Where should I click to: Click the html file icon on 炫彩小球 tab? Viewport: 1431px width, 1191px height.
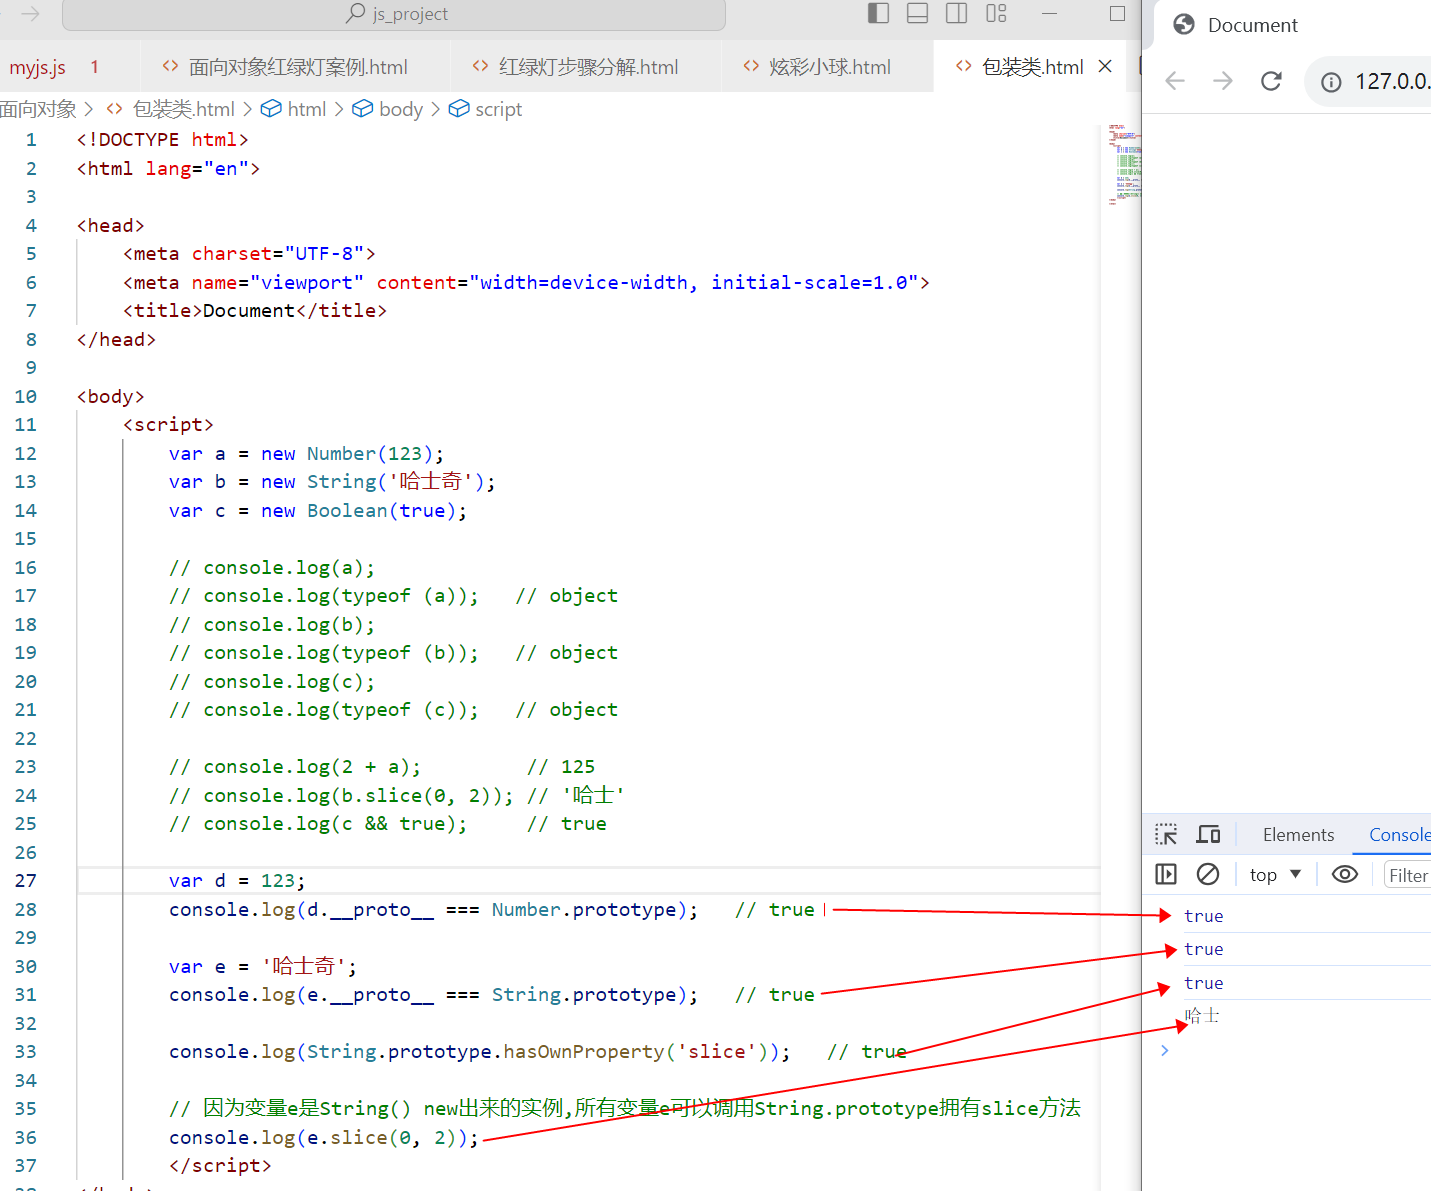(x=751, y=66)
